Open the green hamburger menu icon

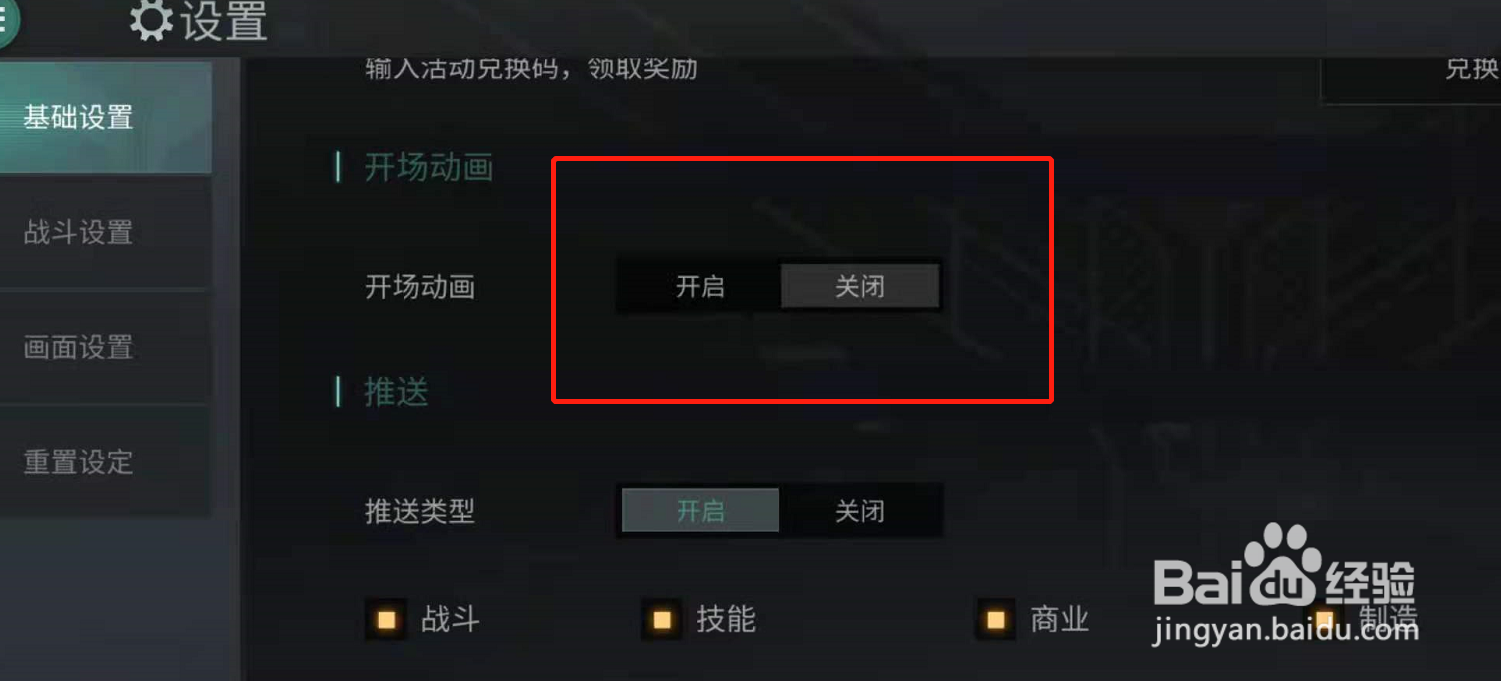tap(6, 20)
